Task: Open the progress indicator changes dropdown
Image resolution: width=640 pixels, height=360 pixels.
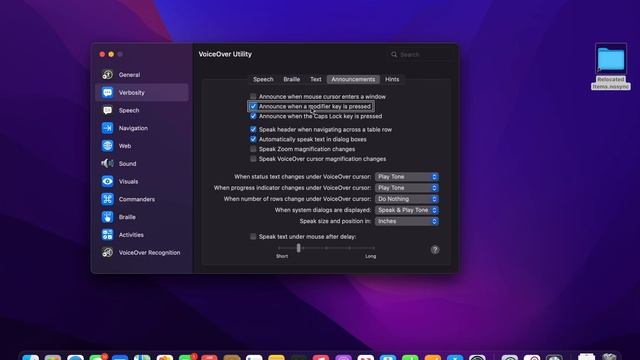Action: tap(407, 188)
